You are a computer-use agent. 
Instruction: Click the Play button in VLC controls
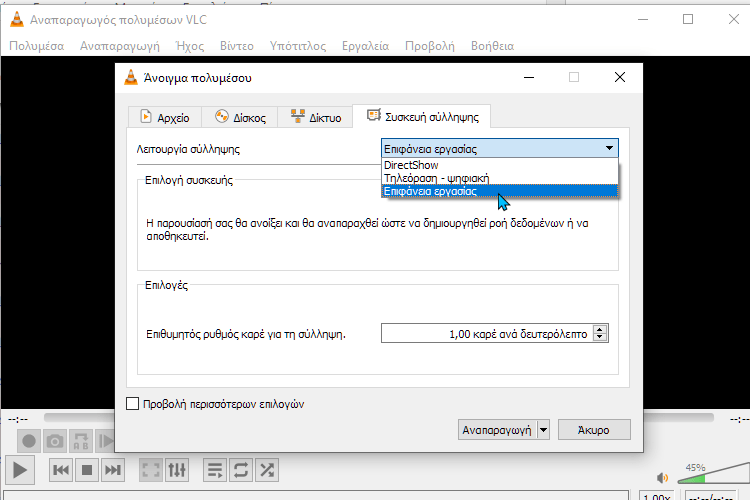20,470
